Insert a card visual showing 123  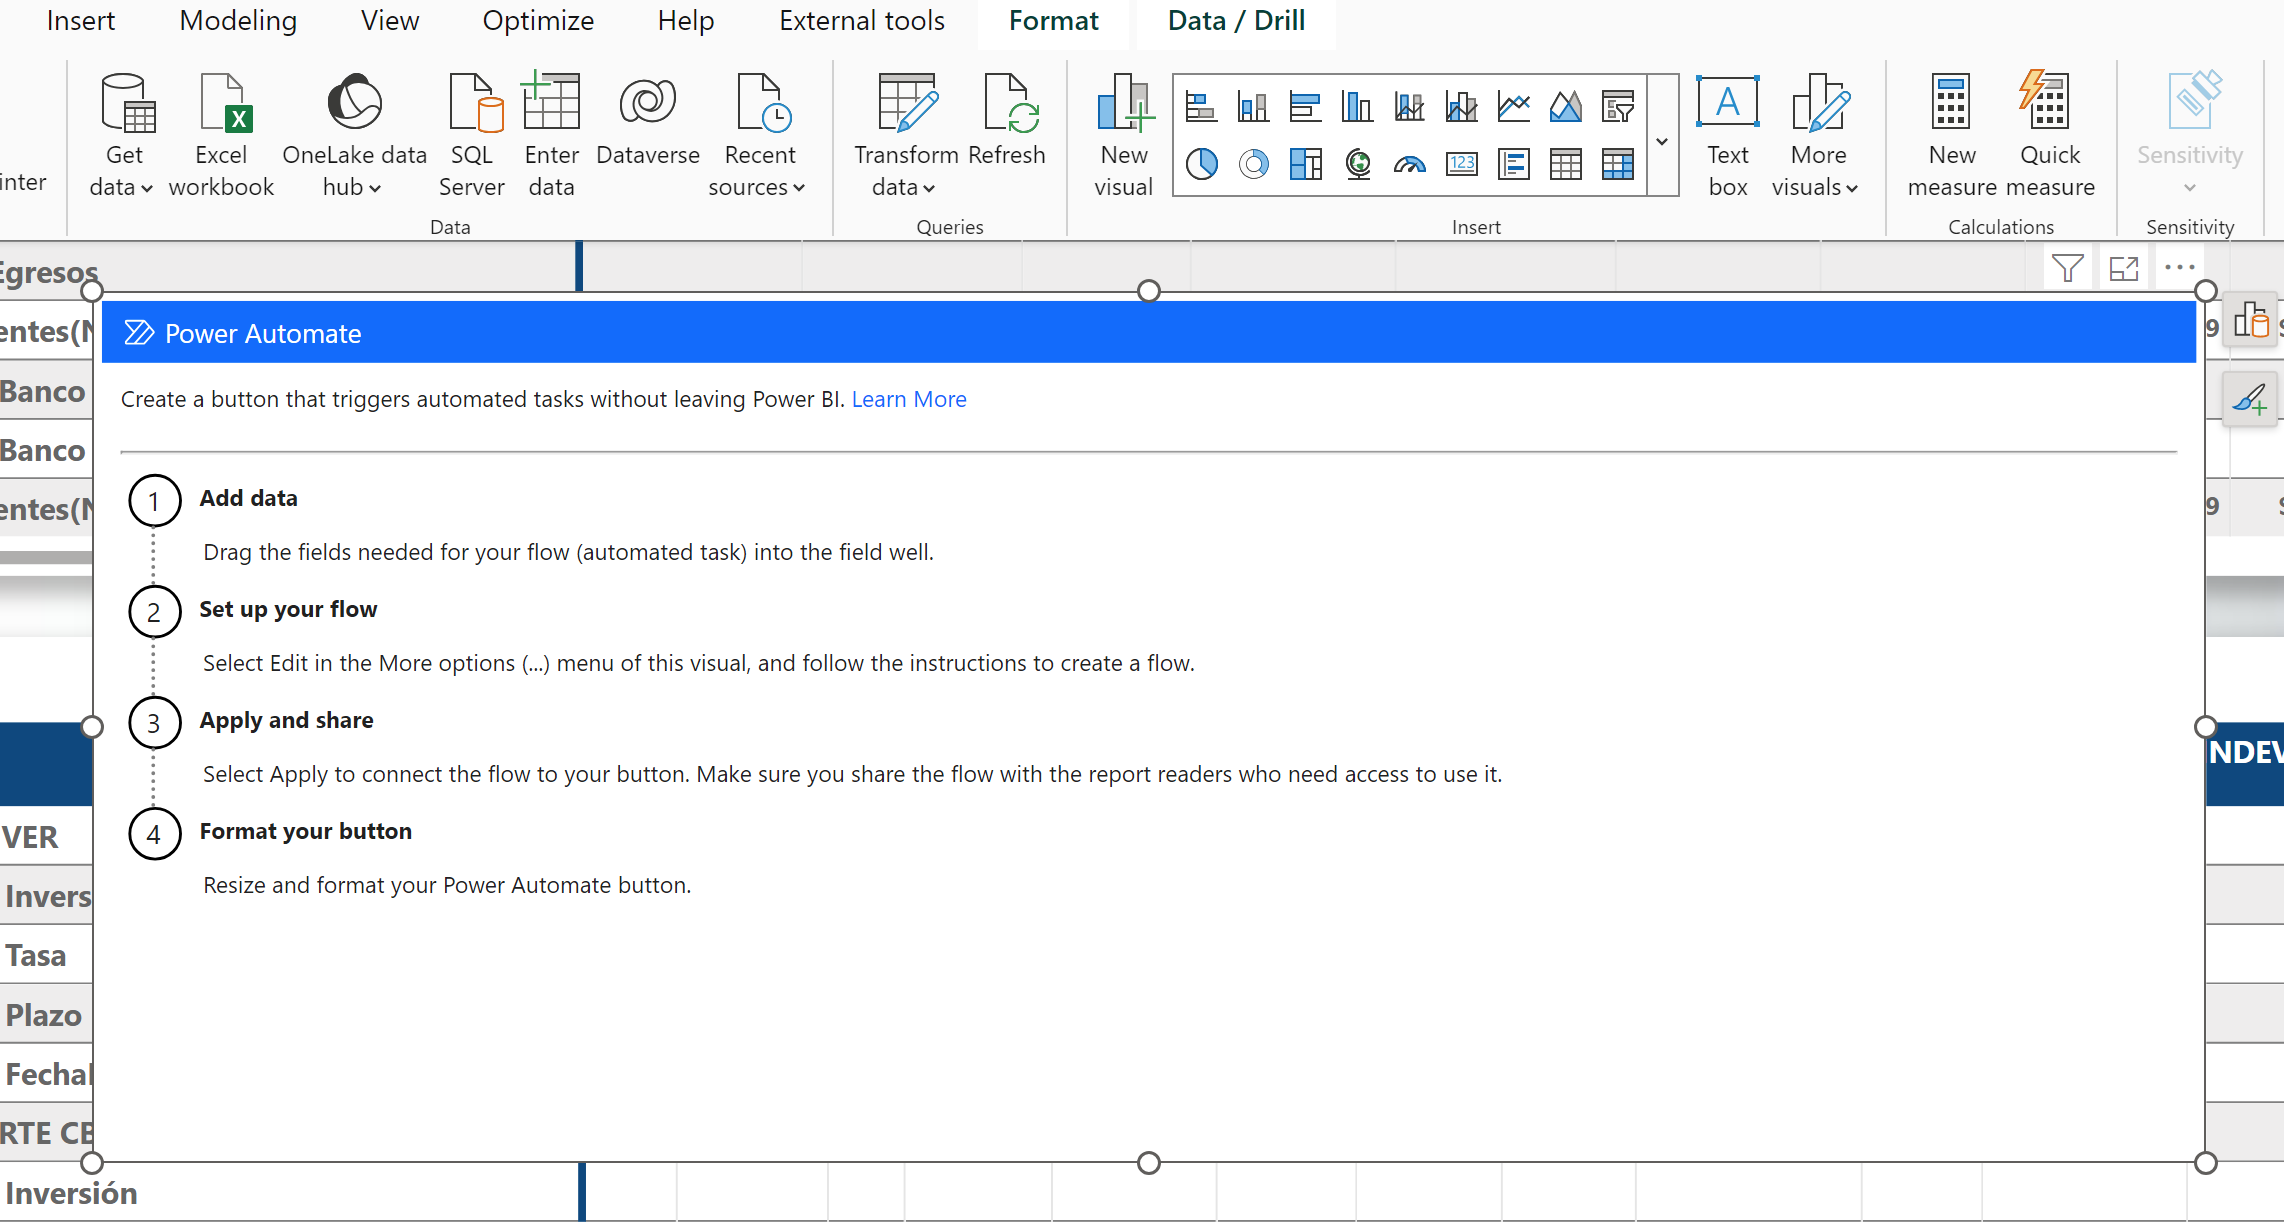coord(1461,163)
